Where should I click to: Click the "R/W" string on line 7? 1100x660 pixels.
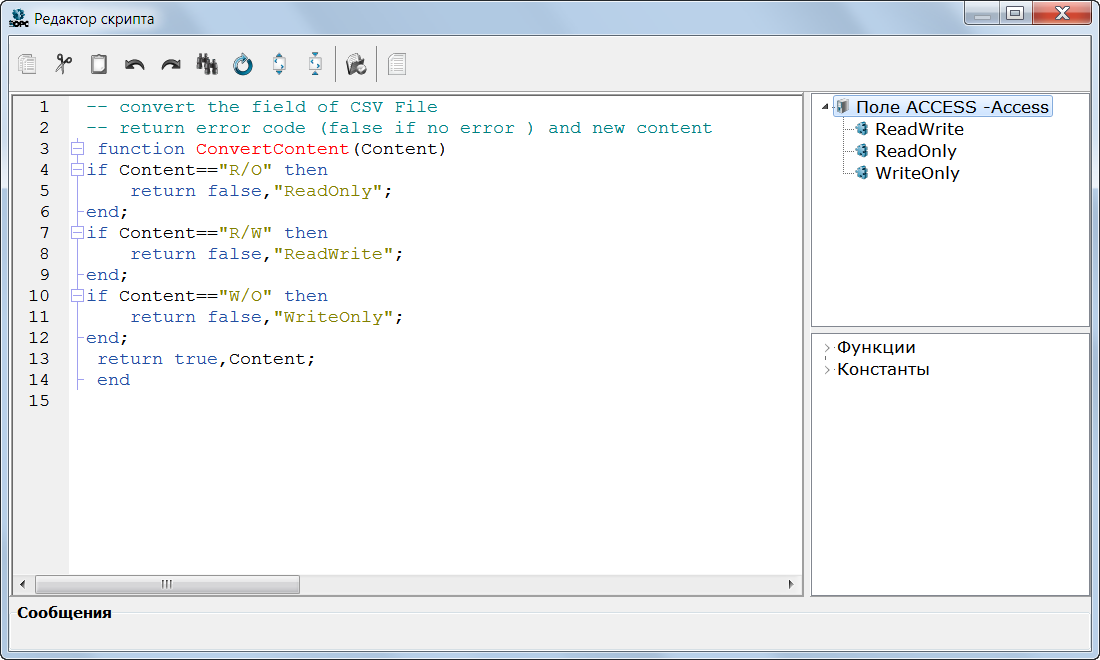point(246,233)
